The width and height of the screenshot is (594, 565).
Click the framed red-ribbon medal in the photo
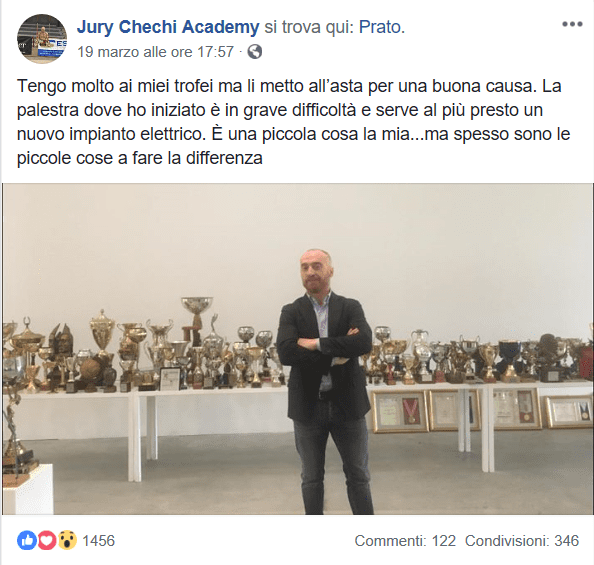[x=400, y=411]
